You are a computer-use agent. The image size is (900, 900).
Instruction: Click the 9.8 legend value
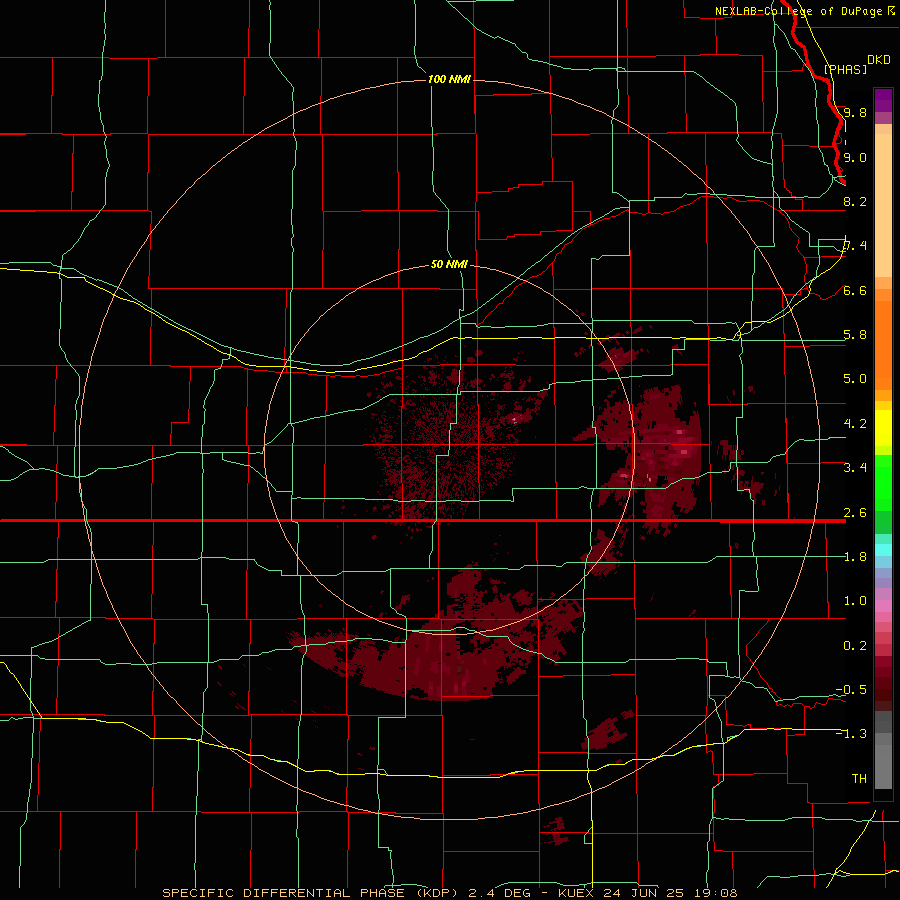pos(855,112)
